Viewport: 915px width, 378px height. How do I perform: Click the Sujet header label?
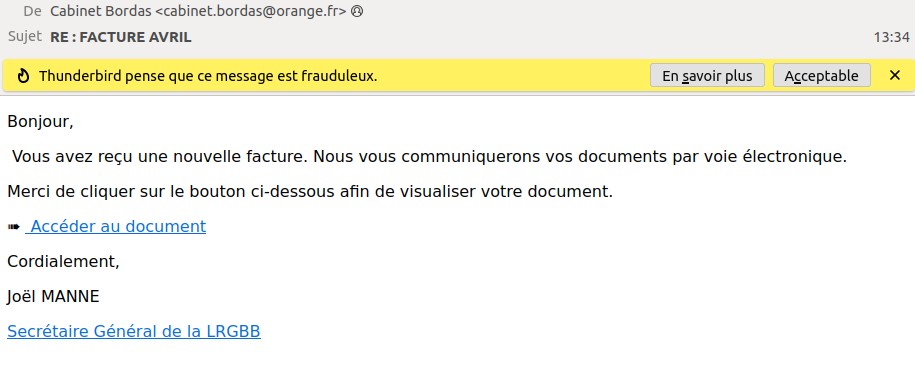(x=25, y=36)
